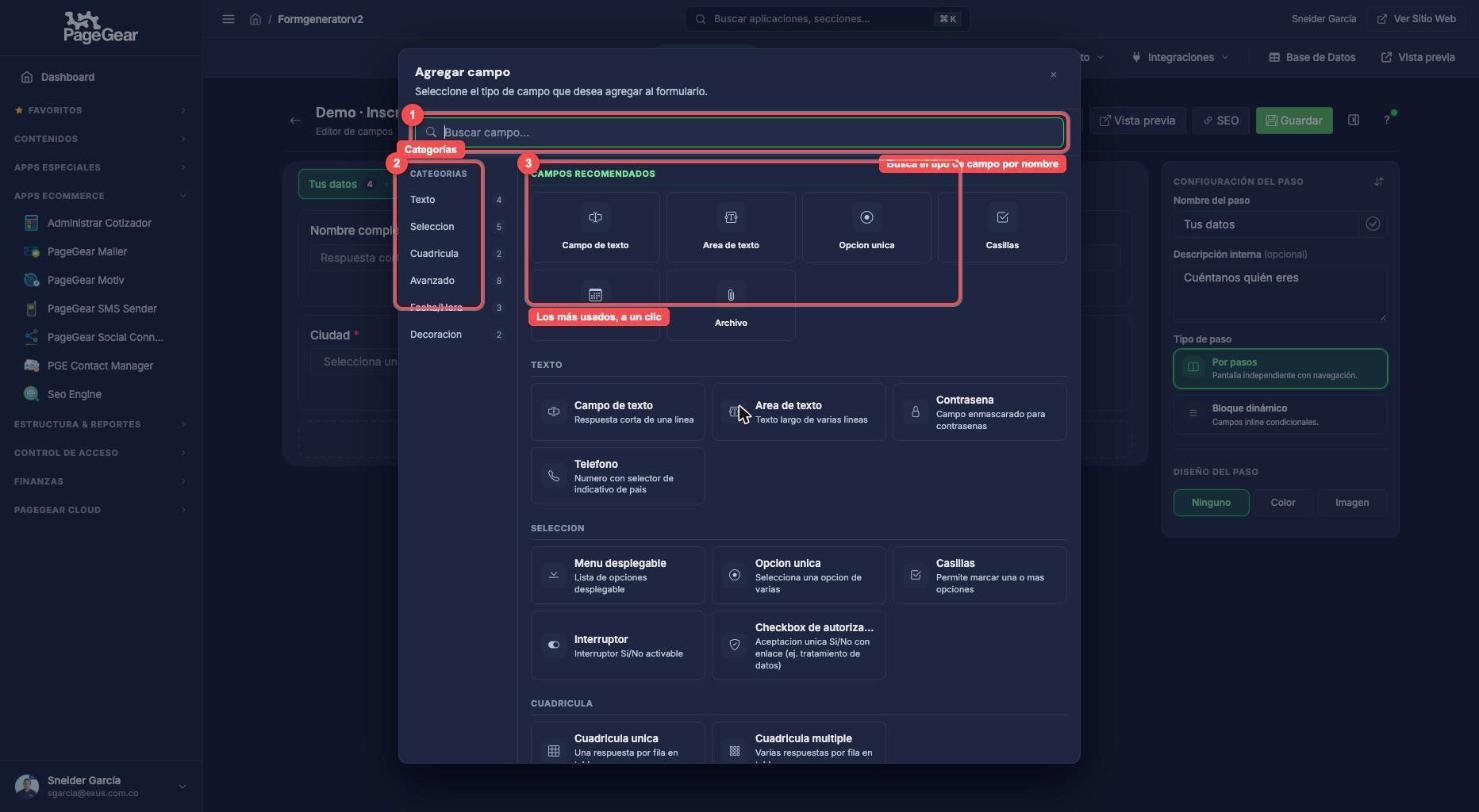Launch PageGear Motiv from the sidebar
Viewport: 1479px width, 812px height.
click(x=85, y=280)
